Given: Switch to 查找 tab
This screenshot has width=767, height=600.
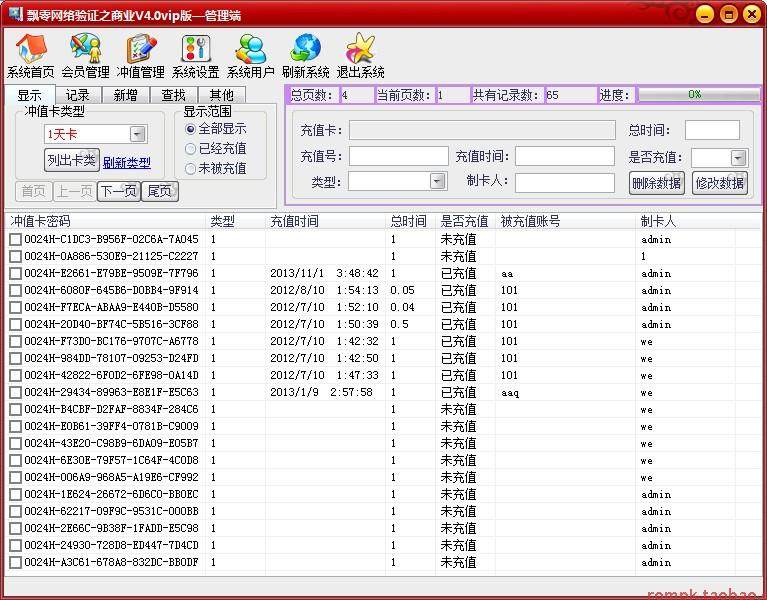Looking at the screenshot, I should click(173, 95).
